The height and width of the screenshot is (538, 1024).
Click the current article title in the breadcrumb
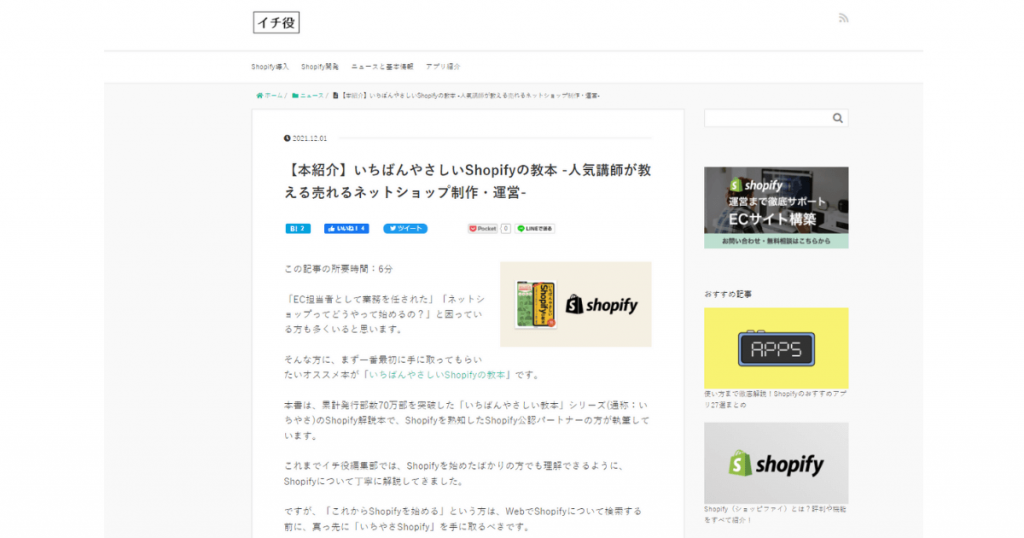(466, 95)
